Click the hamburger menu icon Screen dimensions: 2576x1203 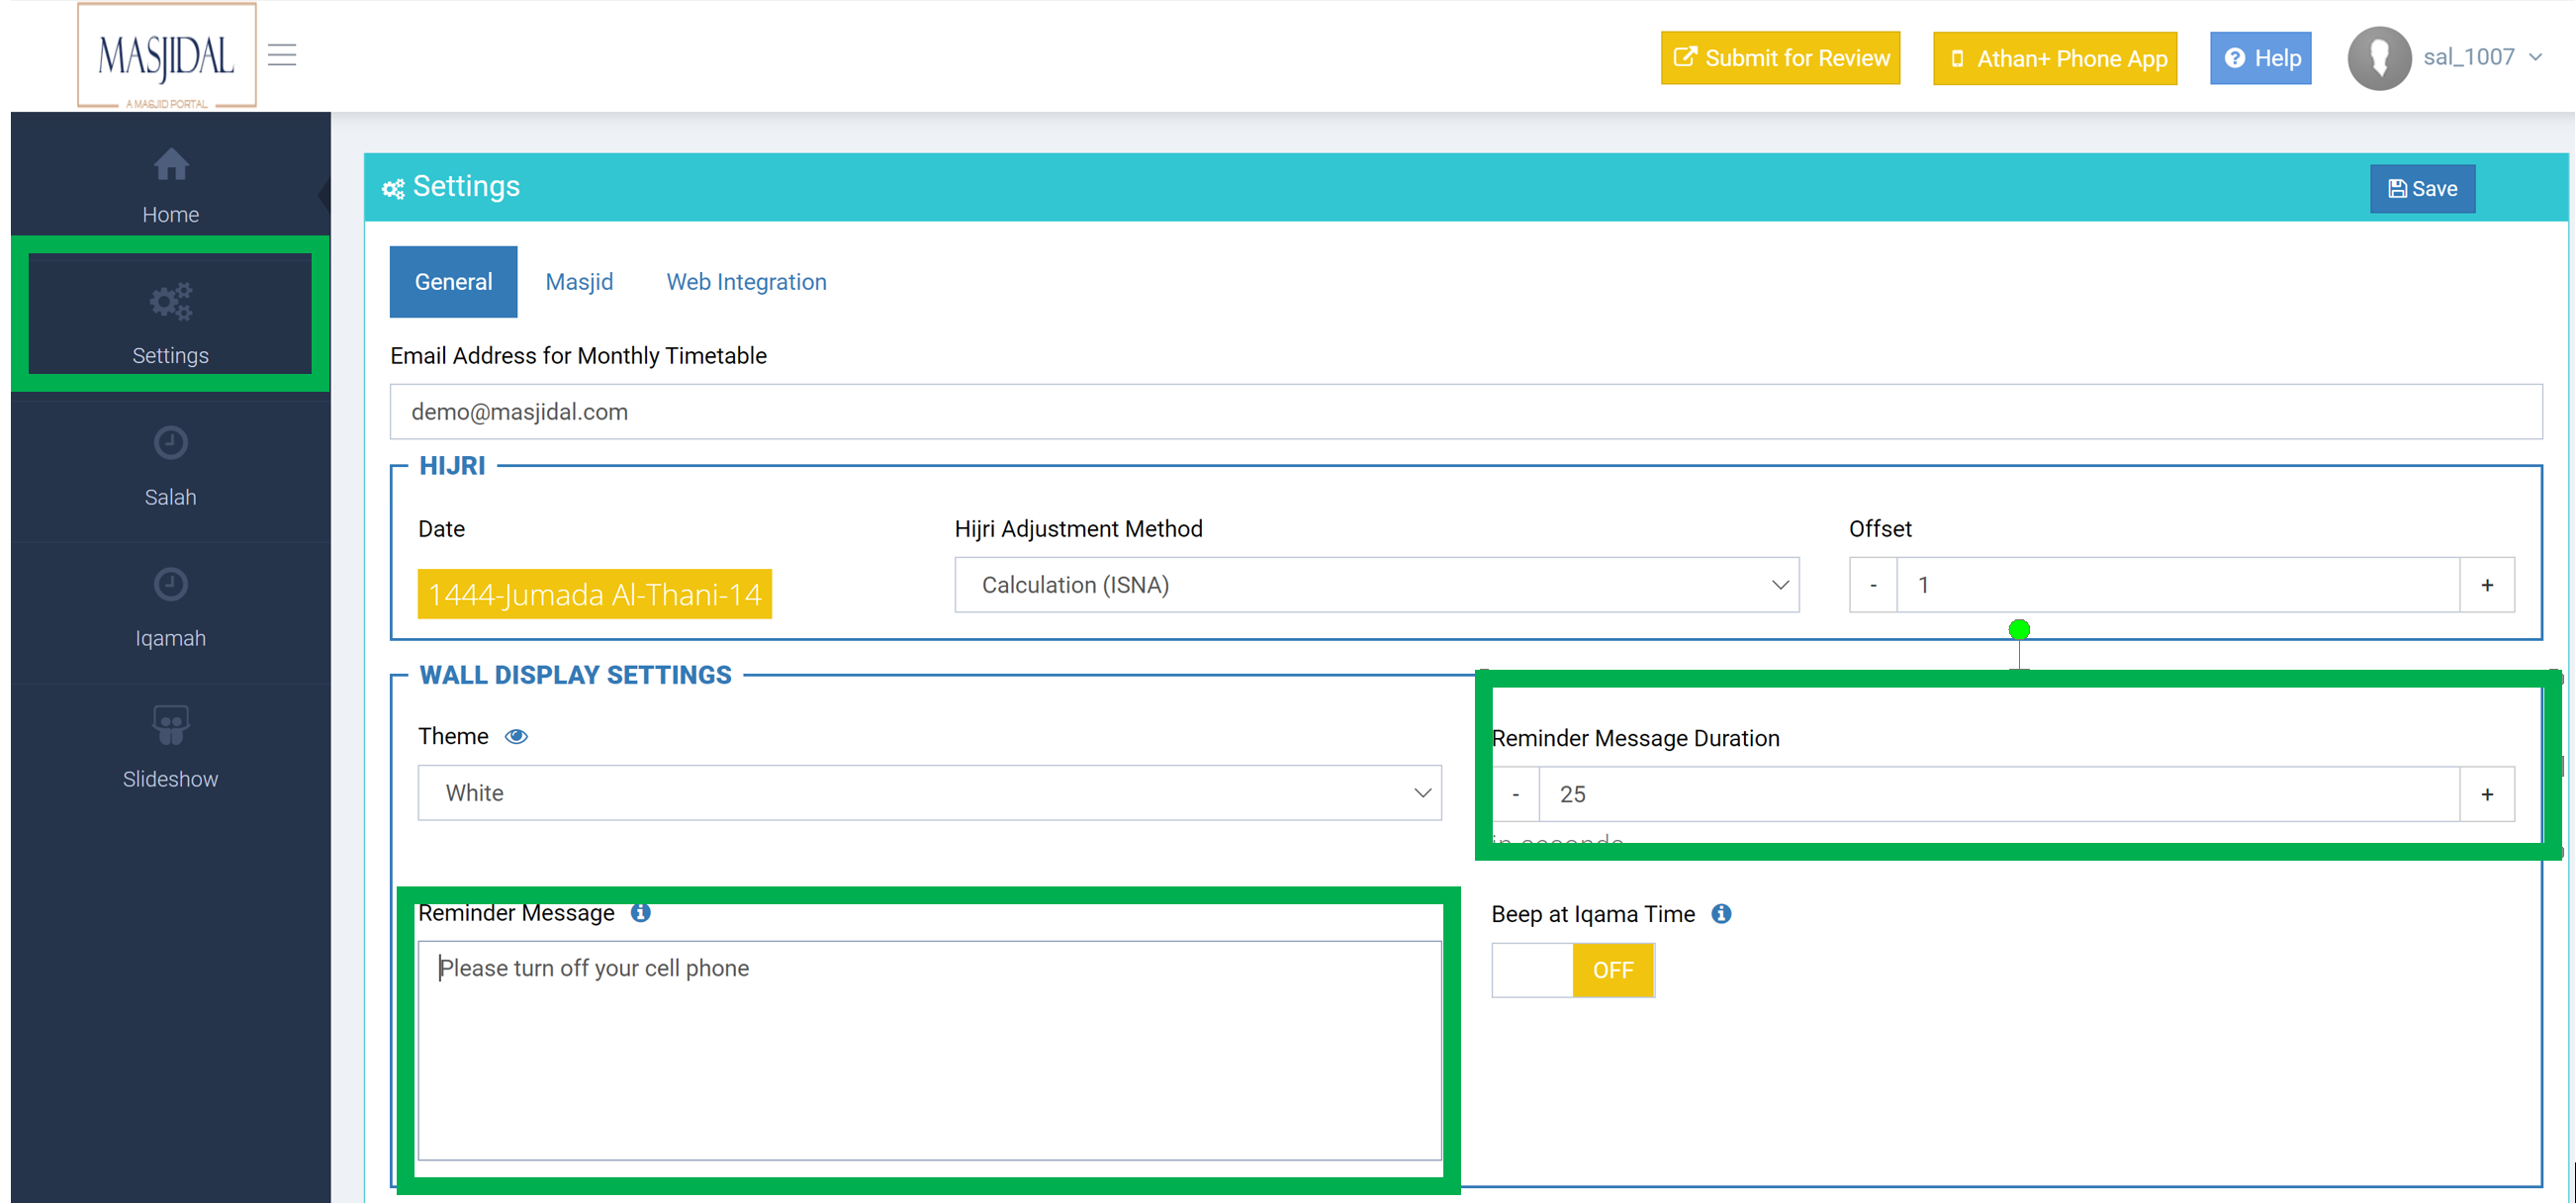[282, 55]
